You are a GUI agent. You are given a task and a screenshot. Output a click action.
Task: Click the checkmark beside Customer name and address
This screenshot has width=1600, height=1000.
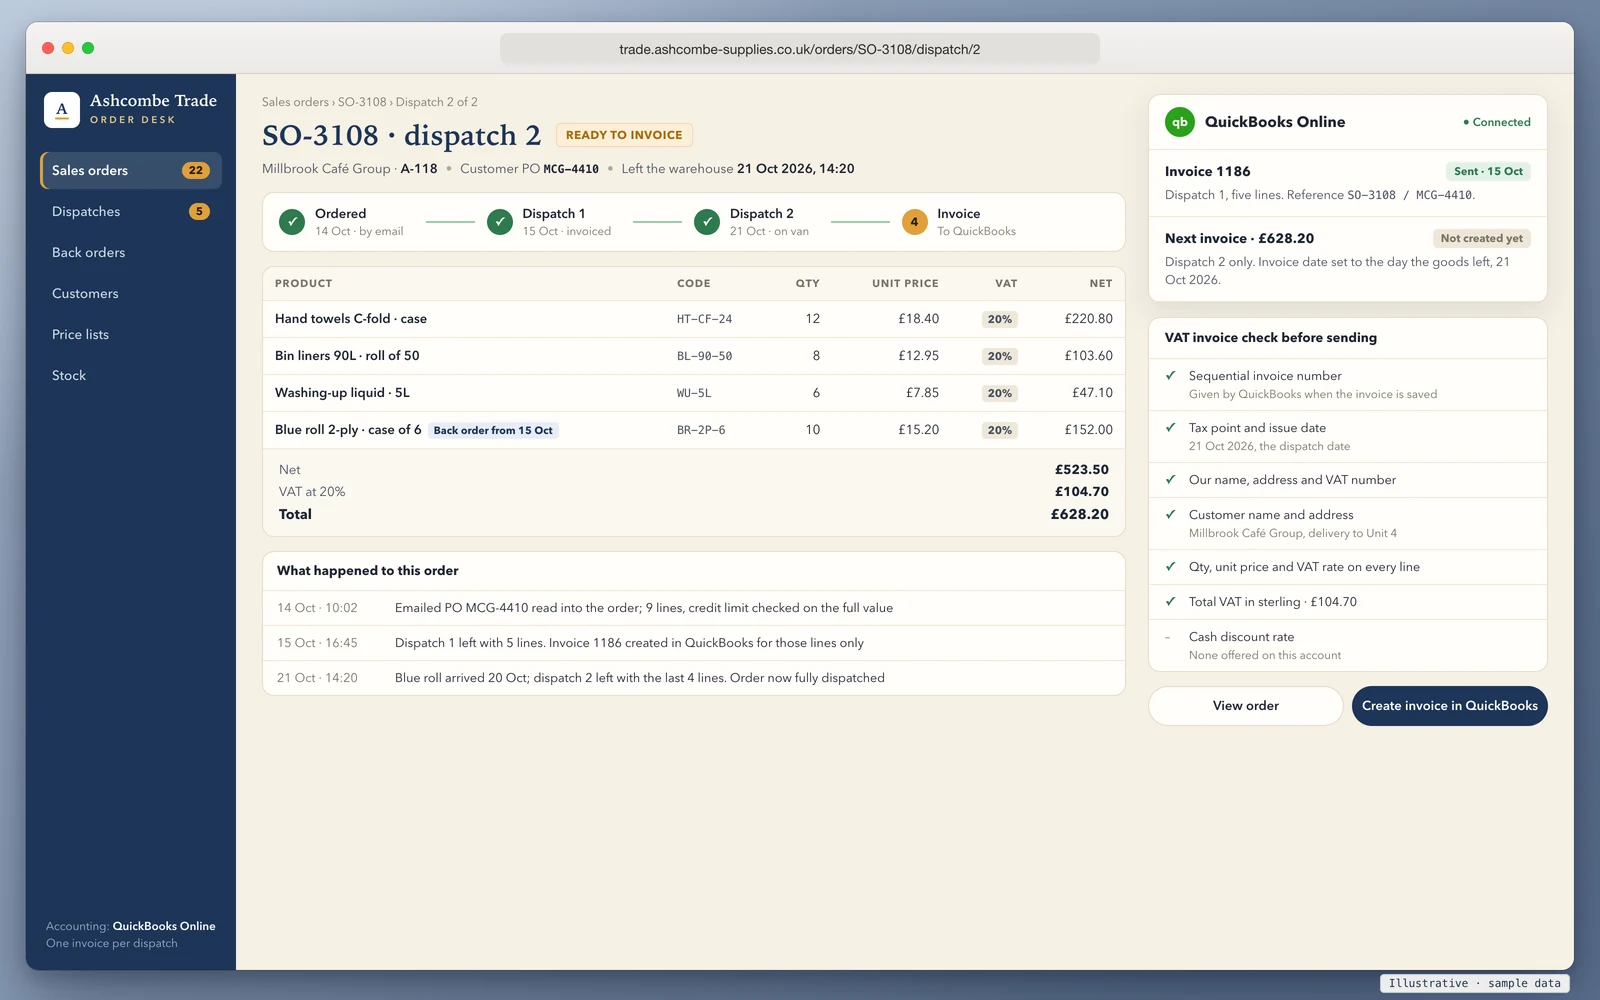(x=1170, y=515)
